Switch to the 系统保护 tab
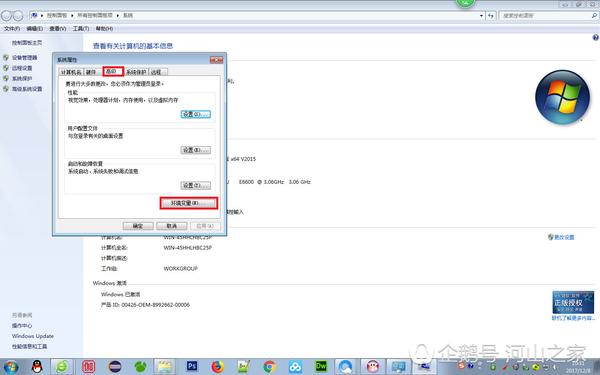Viewport: 600px width, 375px height. point(136,72)
